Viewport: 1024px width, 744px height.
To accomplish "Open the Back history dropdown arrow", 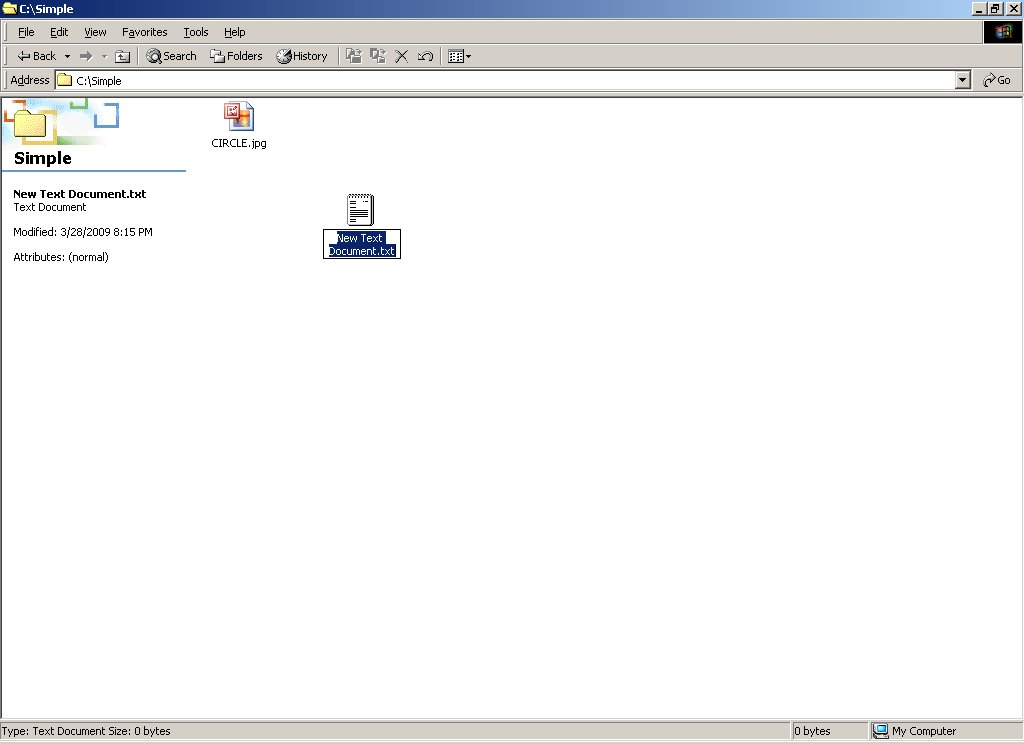I will 67,56.
